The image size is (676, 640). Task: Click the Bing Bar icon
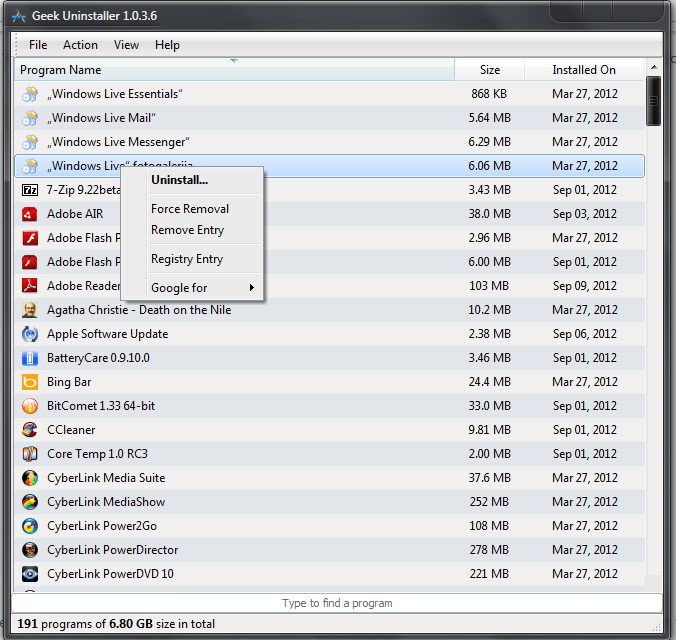(30, 382)
